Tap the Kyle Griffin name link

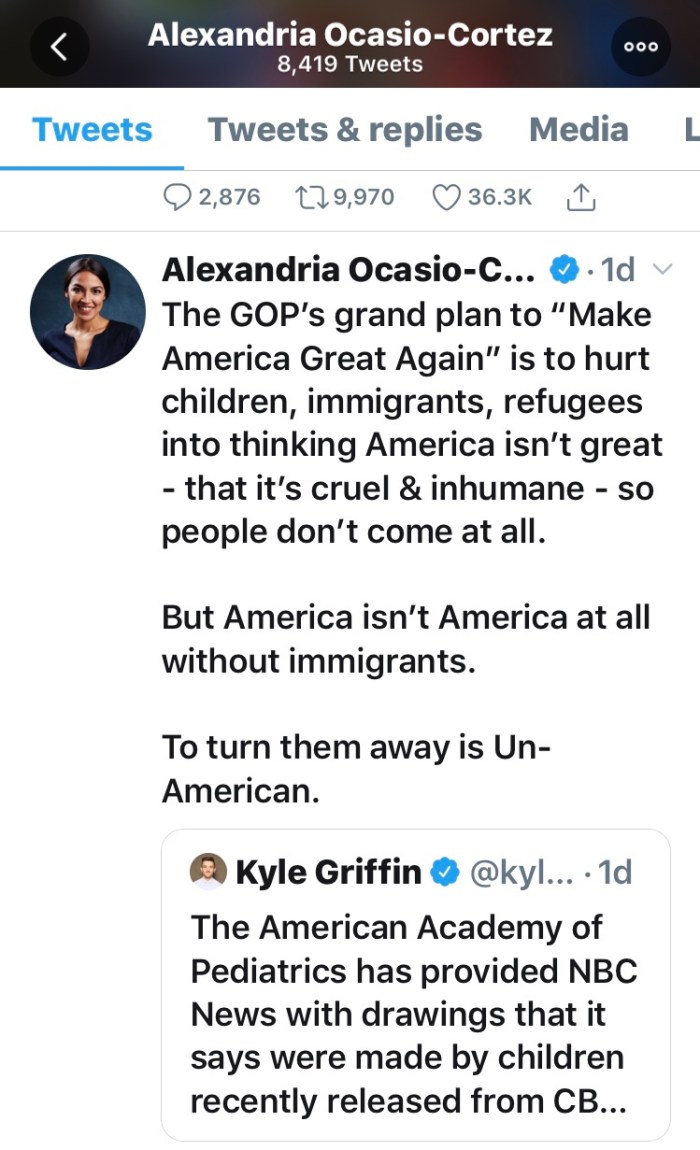(x=328, y=873)
